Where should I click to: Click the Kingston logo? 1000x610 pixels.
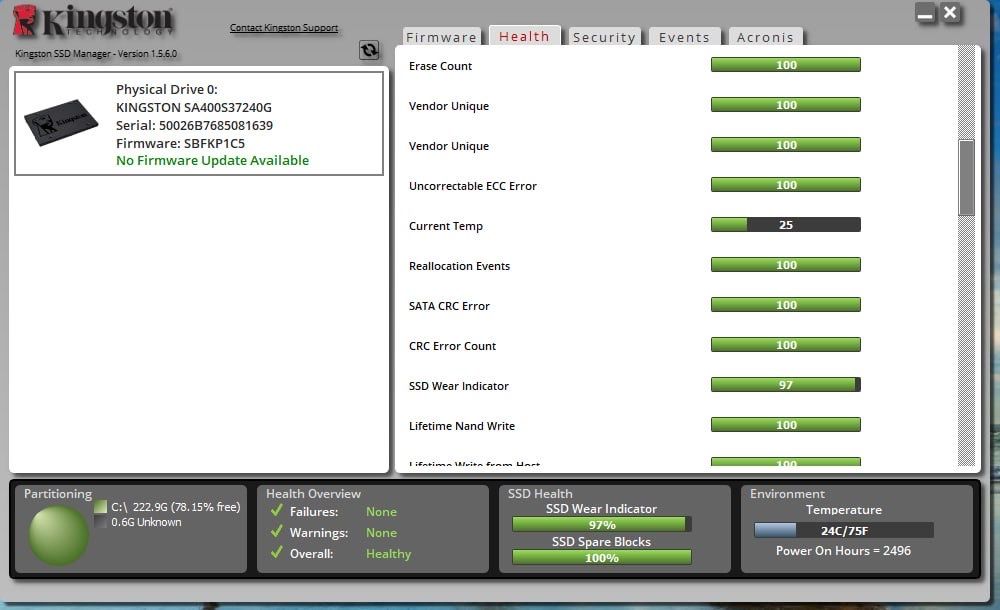[93, 21]
